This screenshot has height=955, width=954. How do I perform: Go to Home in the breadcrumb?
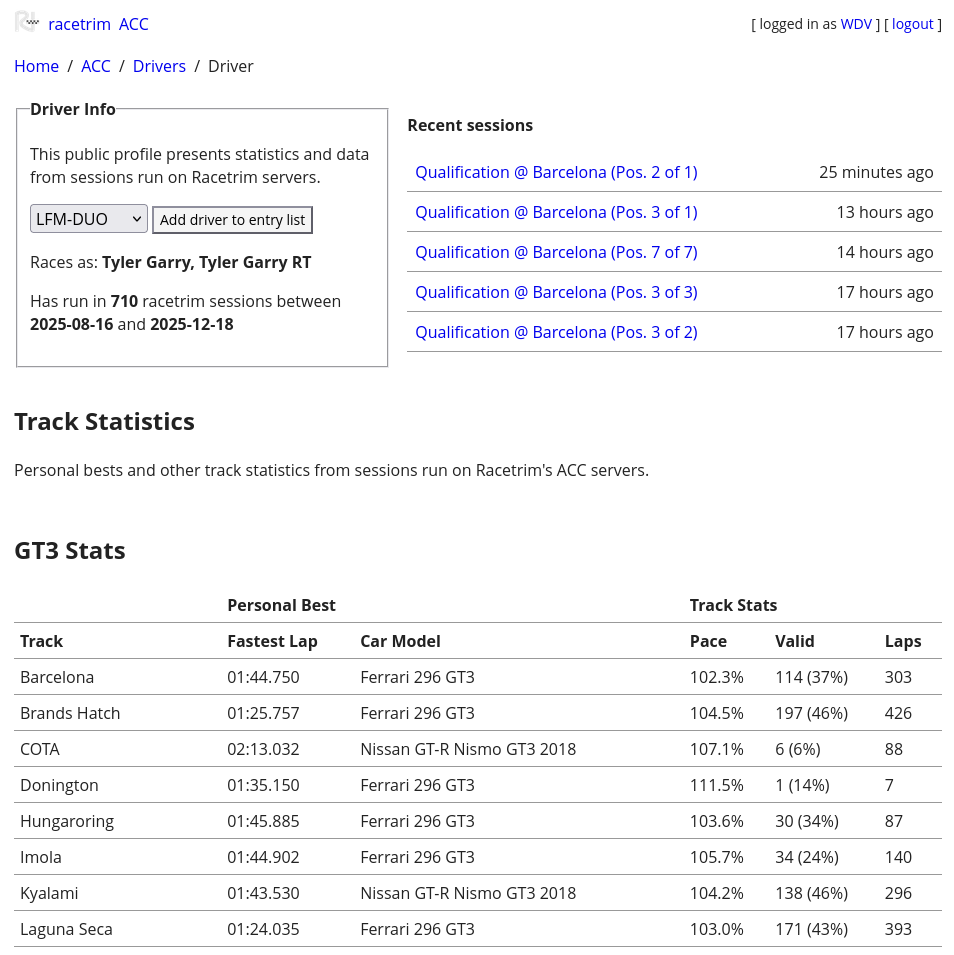tap(36, 66)
